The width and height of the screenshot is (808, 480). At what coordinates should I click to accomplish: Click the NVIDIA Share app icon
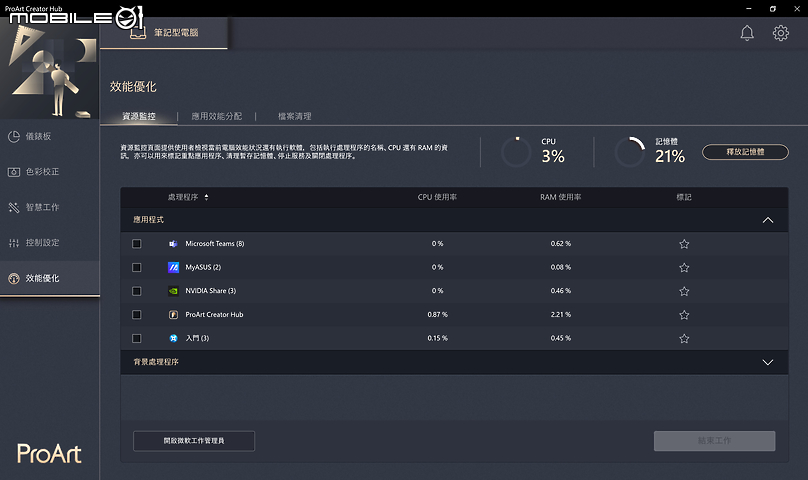(x=173, y=291)
